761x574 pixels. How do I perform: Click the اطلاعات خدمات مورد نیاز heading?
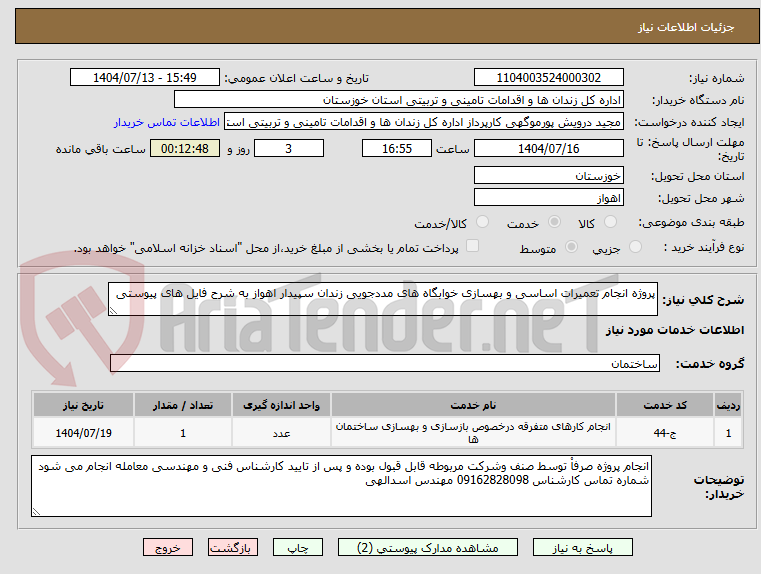point(674,330)
